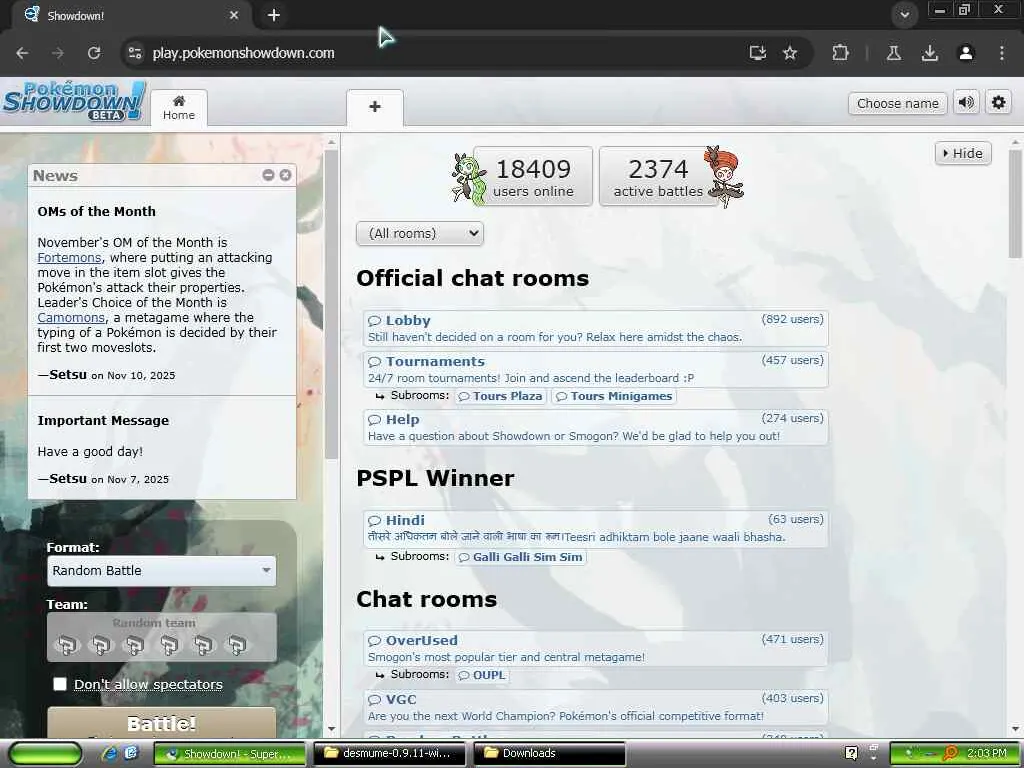1024x768 pixels.
Task: Click the address bar URL
Action: click(244, 53)
